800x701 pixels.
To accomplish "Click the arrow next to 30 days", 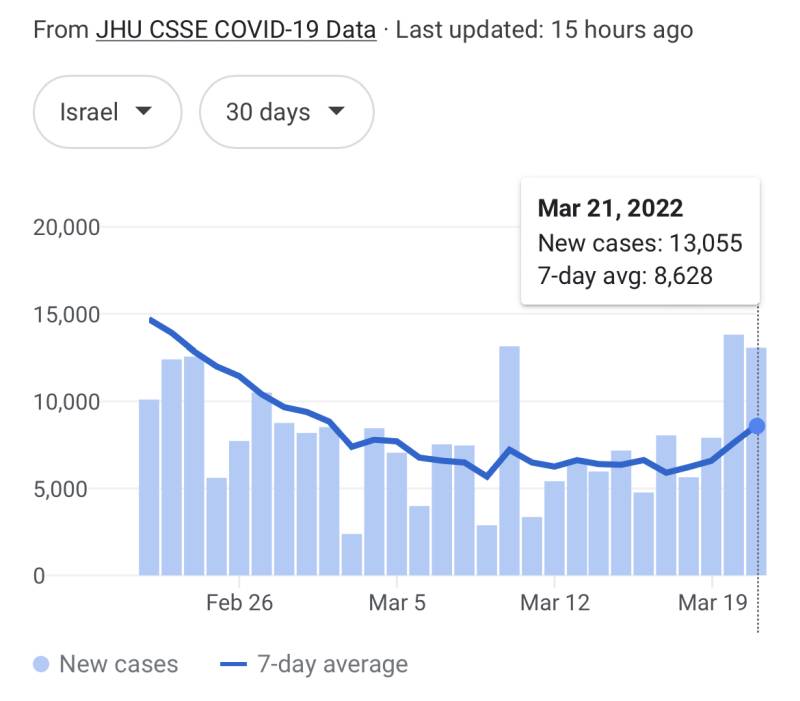I will 336,112.
